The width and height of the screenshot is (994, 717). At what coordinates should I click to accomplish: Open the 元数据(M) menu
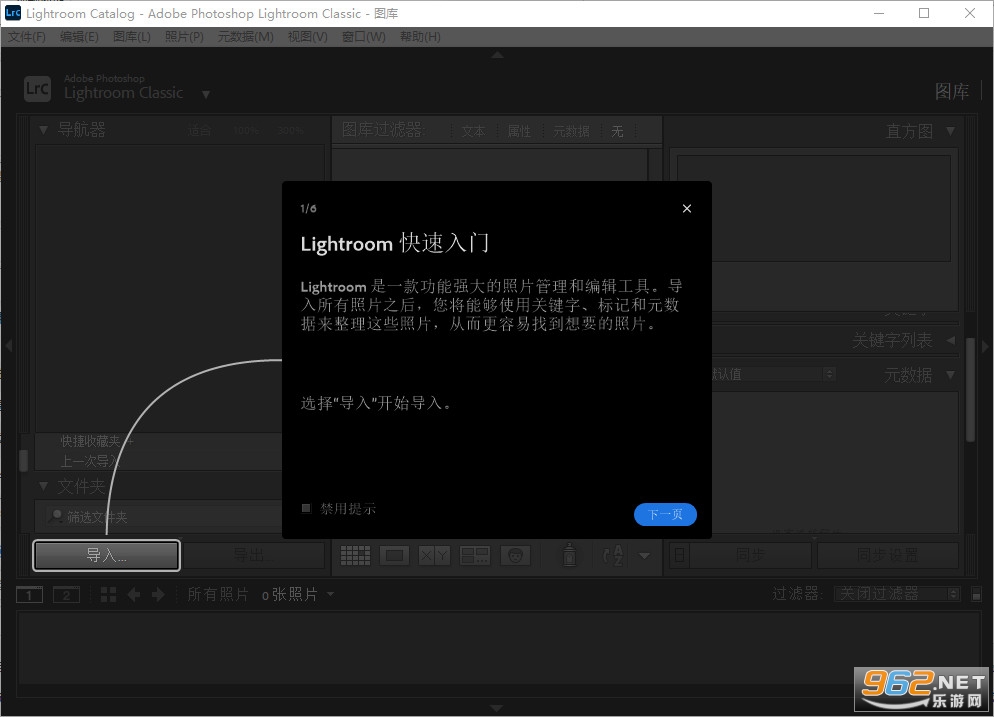point(245,37)
